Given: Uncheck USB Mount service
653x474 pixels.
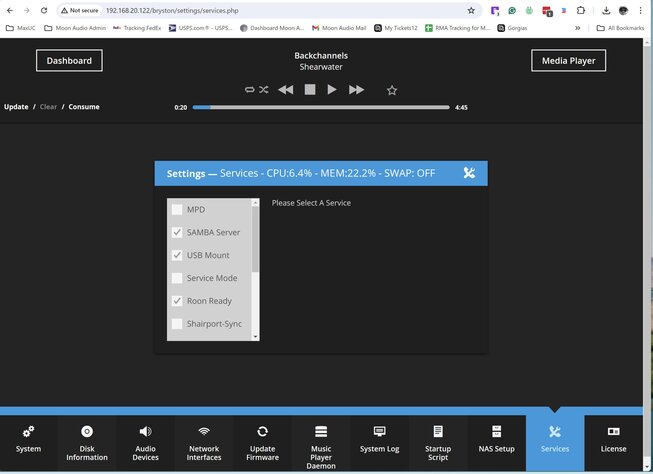Looking at the screenshot, I should (177, 255).
